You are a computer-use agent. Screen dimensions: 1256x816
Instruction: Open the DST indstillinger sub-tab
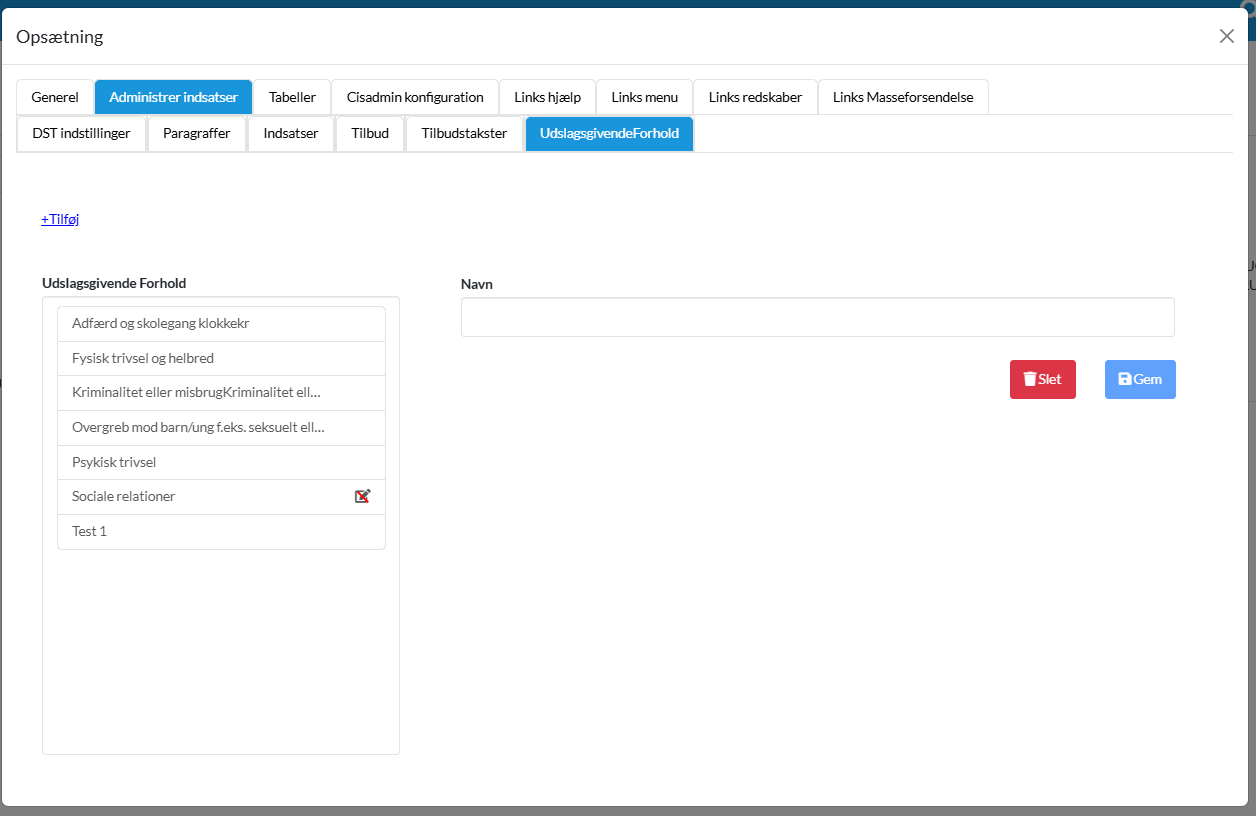(x=81, y=133)
